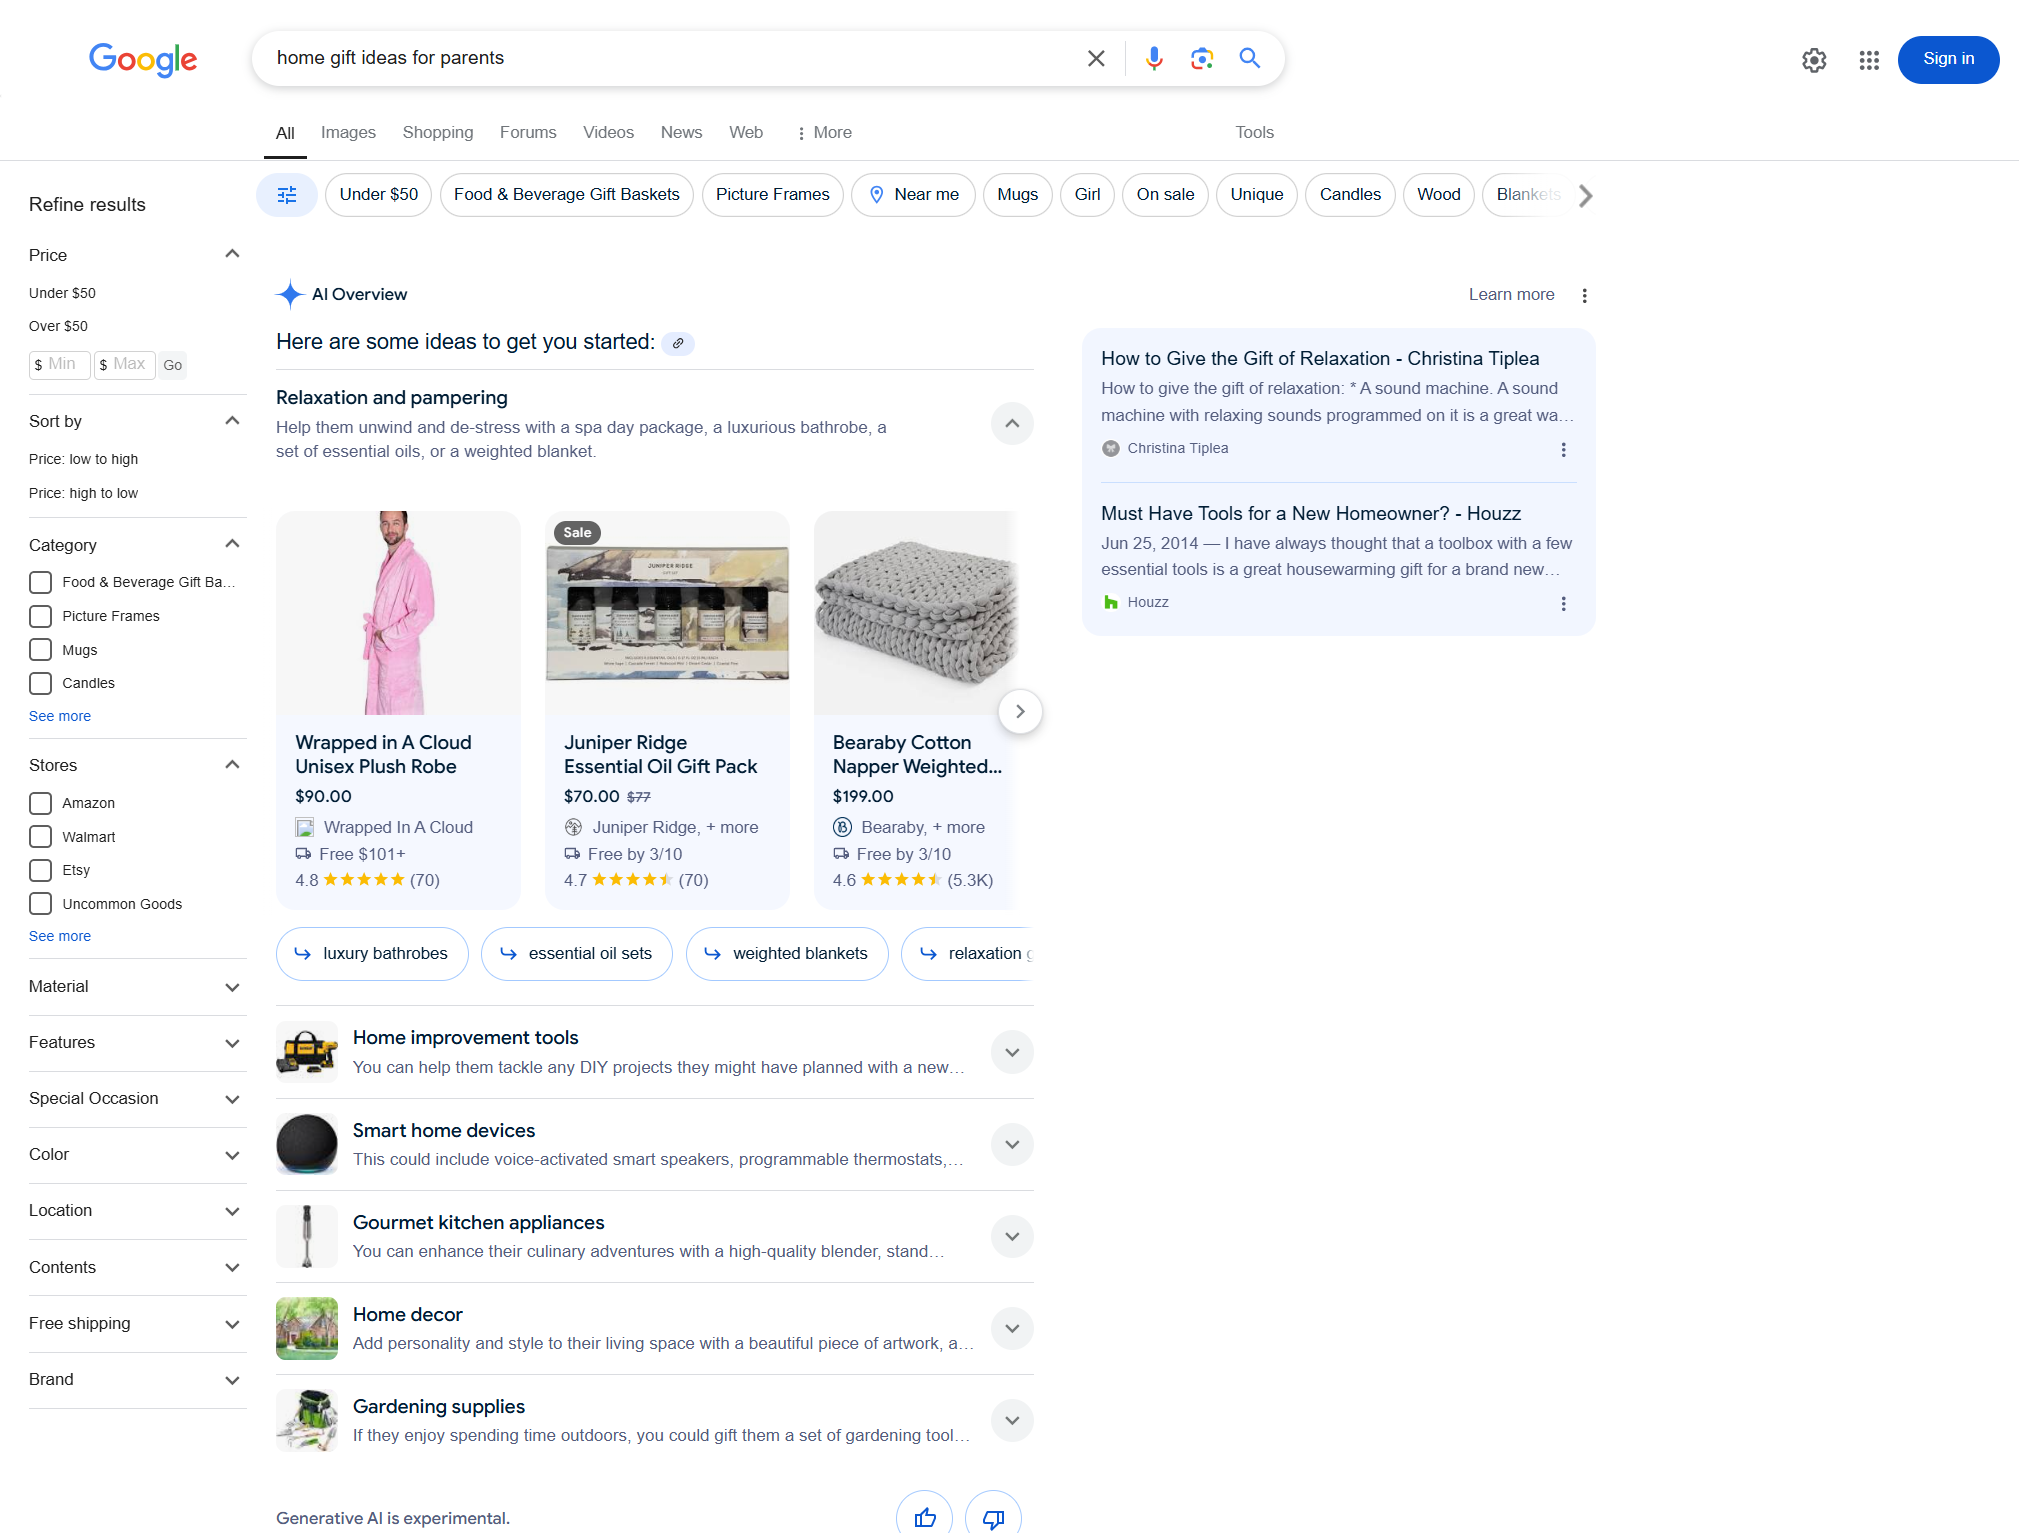The height and width of the screenshot is (1533, 2019).
Task: Collapse the Category filter section
Action: pyautogui.click(x=232, y=544)
